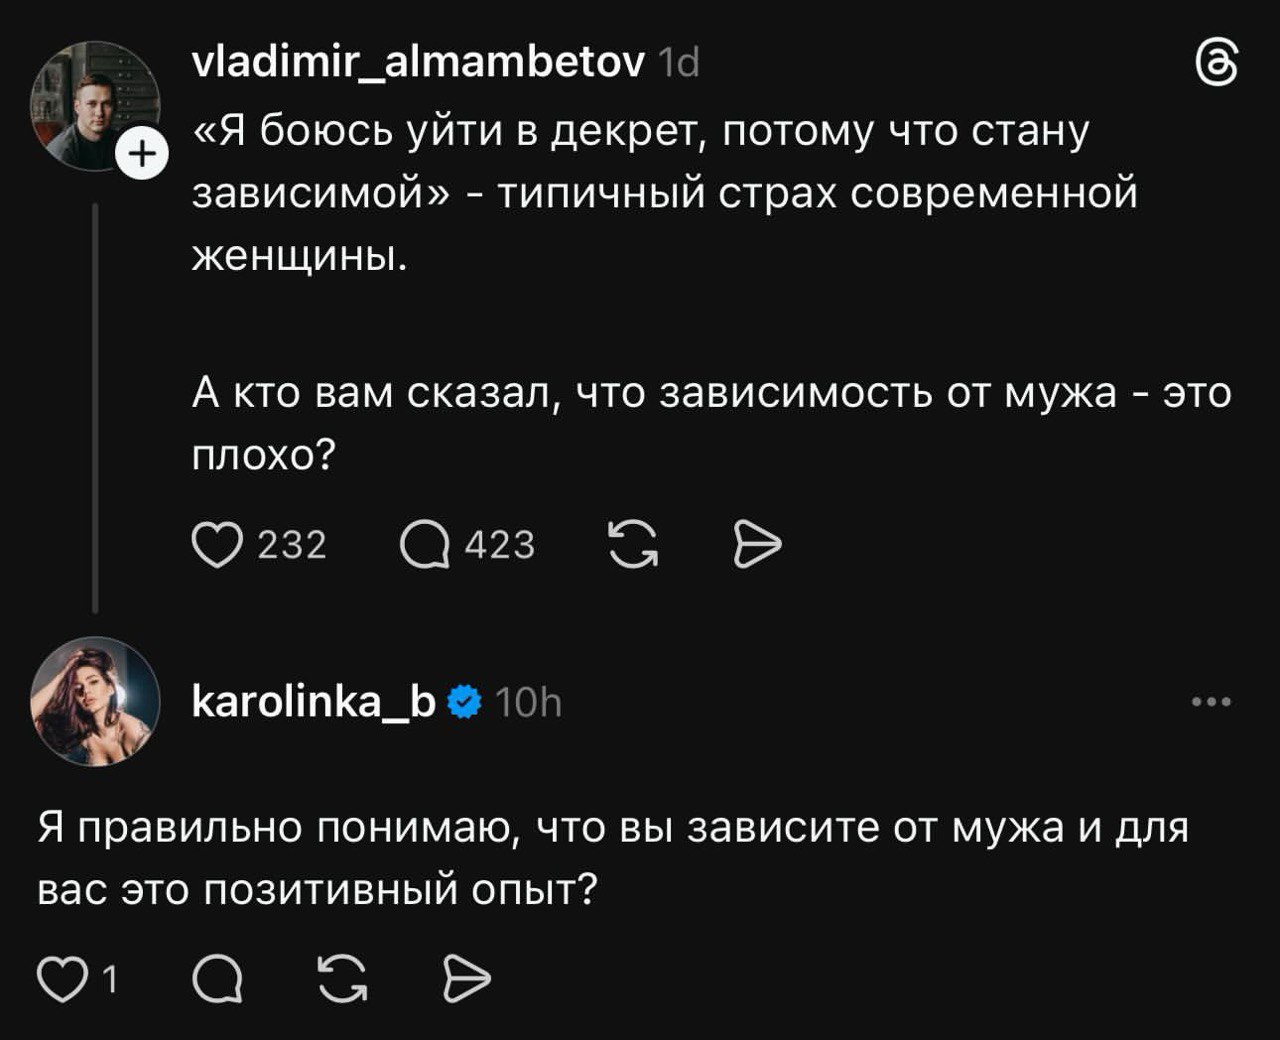The height and width of the screenshot is (1040, 1280).
Task: Repost the karolinka_b reply
Action: (x=342, y=980)
